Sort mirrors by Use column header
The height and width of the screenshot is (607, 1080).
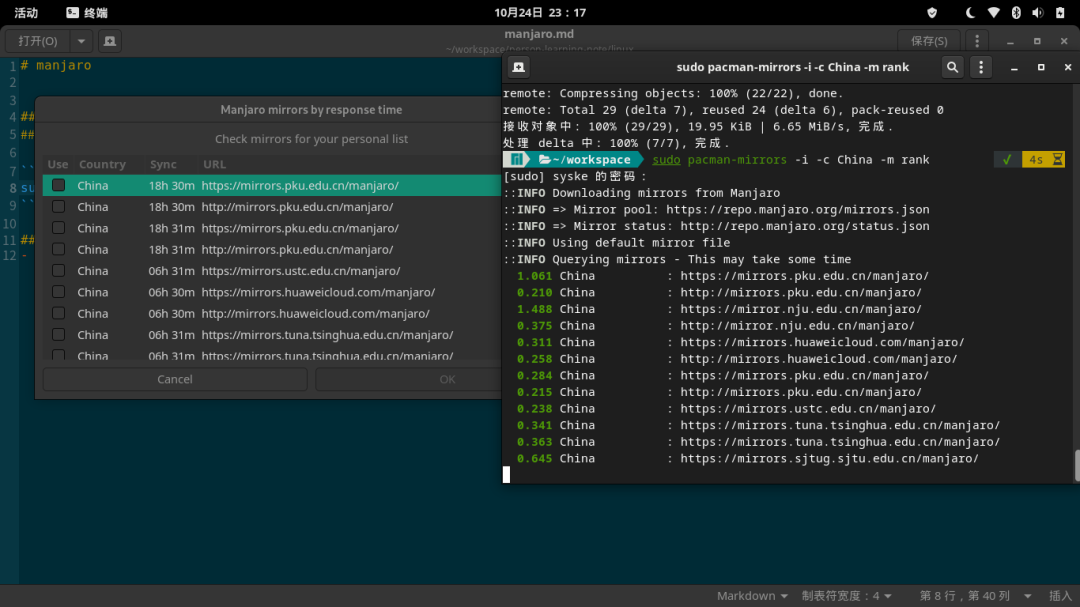coord(58,164)
